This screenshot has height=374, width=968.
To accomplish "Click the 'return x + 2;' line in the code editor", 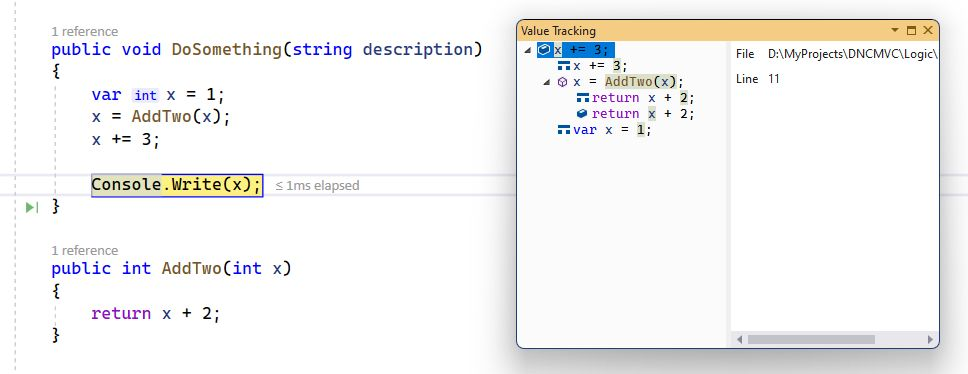I will coord(156,314).
